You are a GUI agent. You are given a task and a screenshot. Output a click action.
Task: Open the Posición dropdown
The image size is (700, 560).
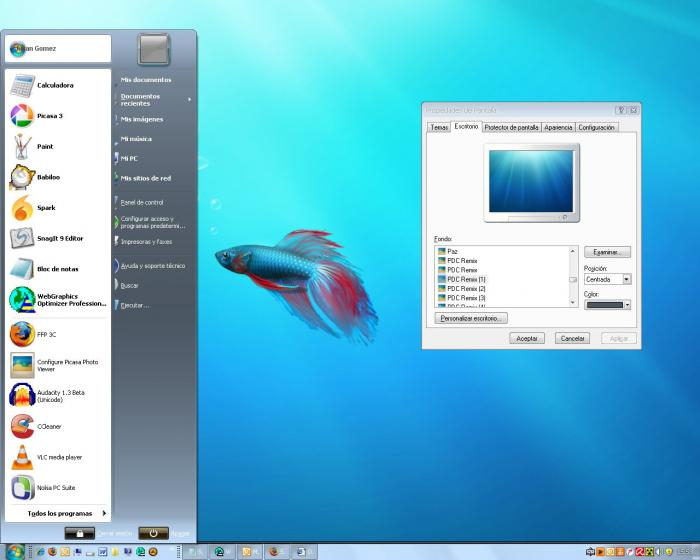(607, 279)
